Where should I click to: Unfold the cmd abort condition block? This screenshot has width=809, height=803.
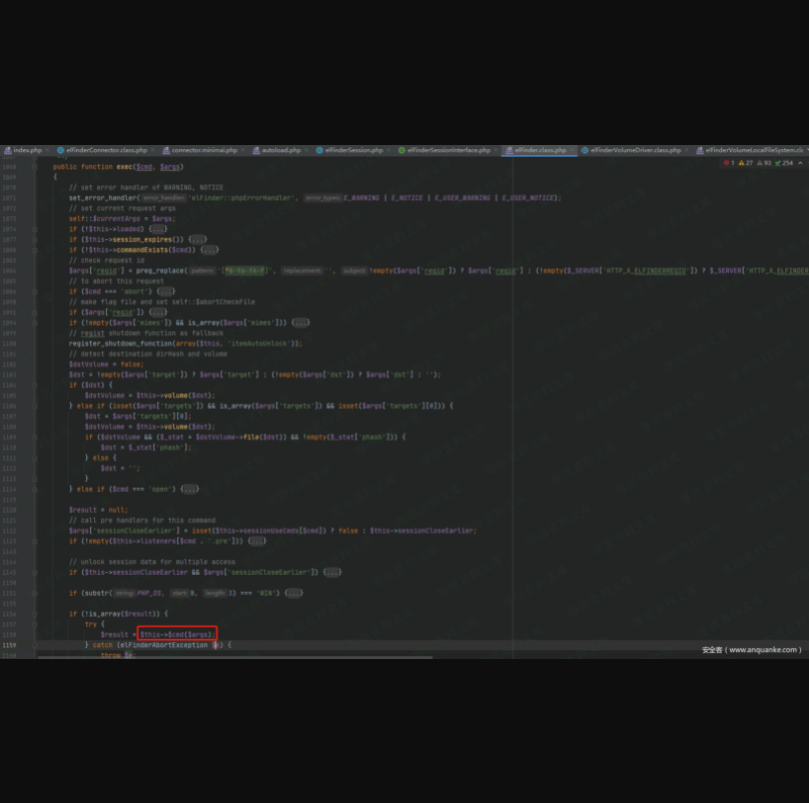[x=165, y=291]
